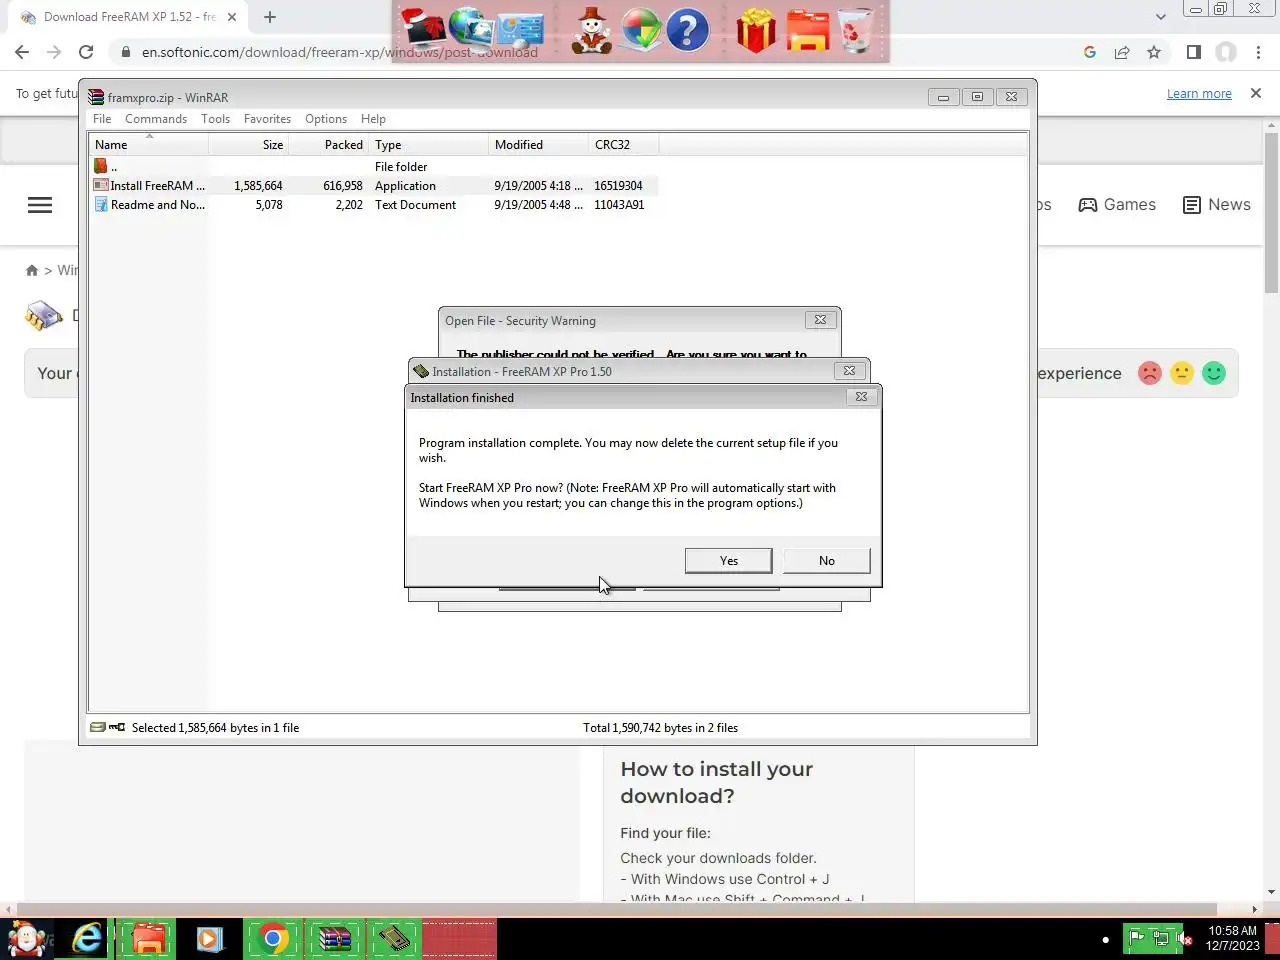Open the media player taskbar icon
Viewport: 1280px width, 960px height.
click(x=209, y=939)
